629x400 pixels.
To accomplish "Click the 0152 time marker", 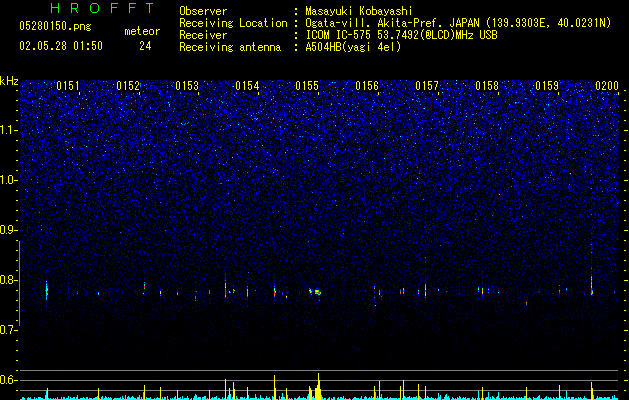I will [128, 86].
